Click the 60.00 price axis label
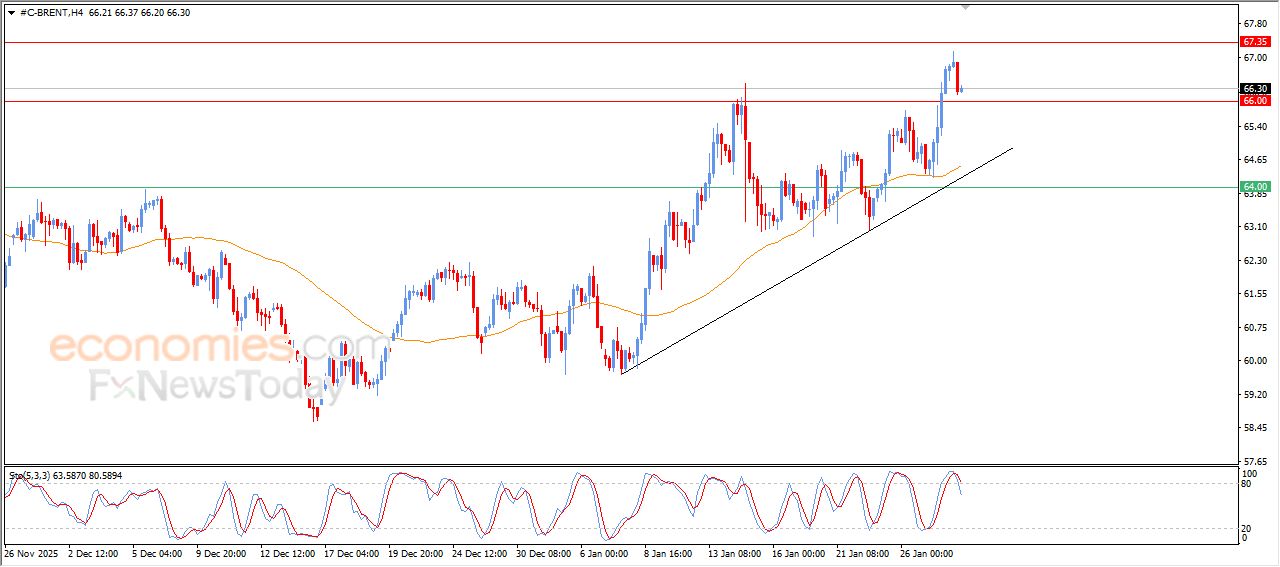The height and width of the screenshot is (567, 1280). 1254,361
